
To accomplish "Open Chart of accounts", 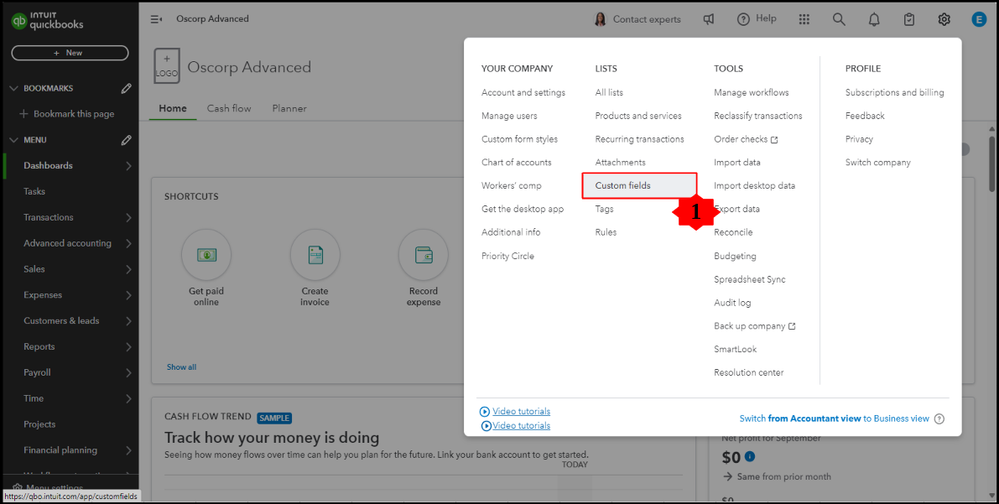I will pyautogui.click(x=516, y=162).
